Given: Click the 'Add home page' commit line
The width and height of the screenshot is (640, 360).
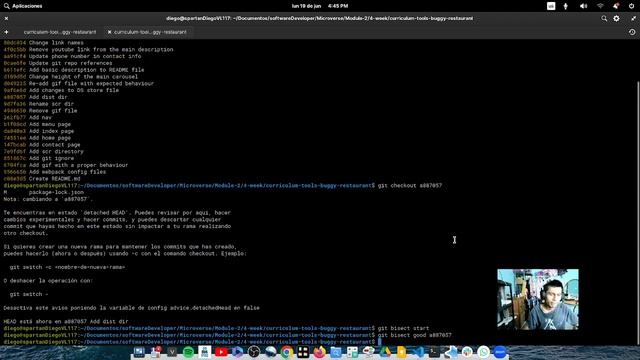Looking at the screenshot, I should pos(37,138).
